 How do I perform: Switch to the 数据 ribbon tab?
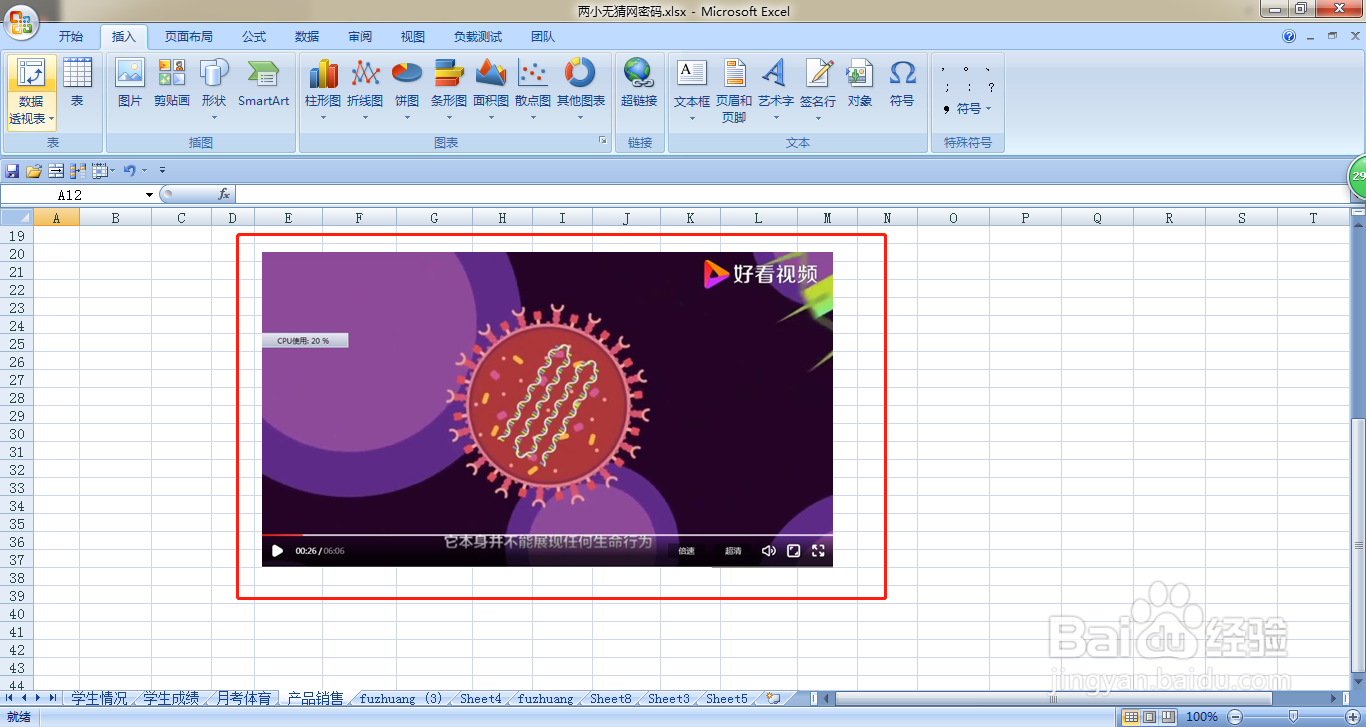pyautogui.click(x=307, y=37)
